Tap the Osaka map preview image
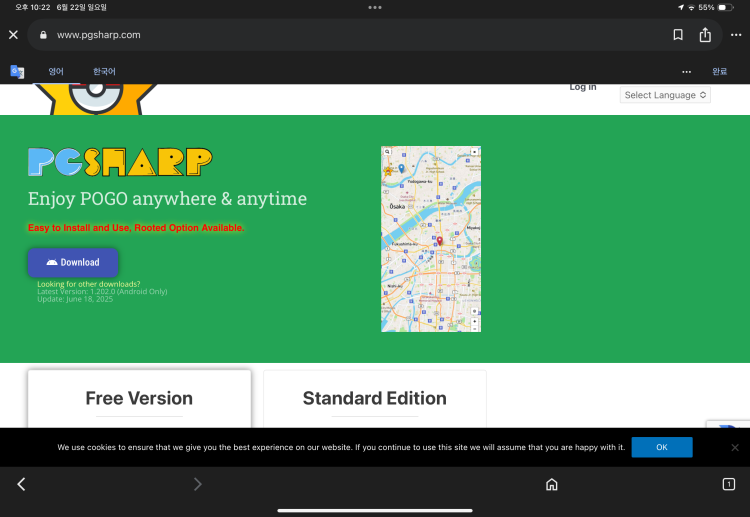The height and width of the screenshot is (517, 750). (x=431, y=239)
